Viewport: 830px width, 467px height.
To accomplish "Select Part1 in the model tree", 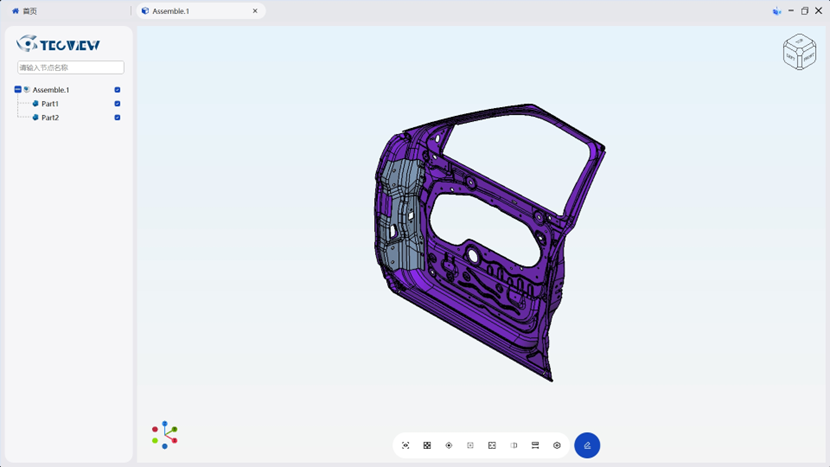I will (50, 104).
